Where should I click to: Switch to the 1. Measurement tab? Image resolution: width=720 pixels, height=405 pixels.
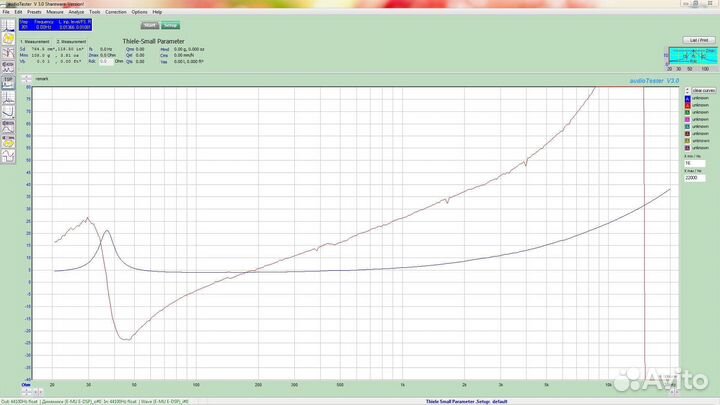(x=36, y=41)
